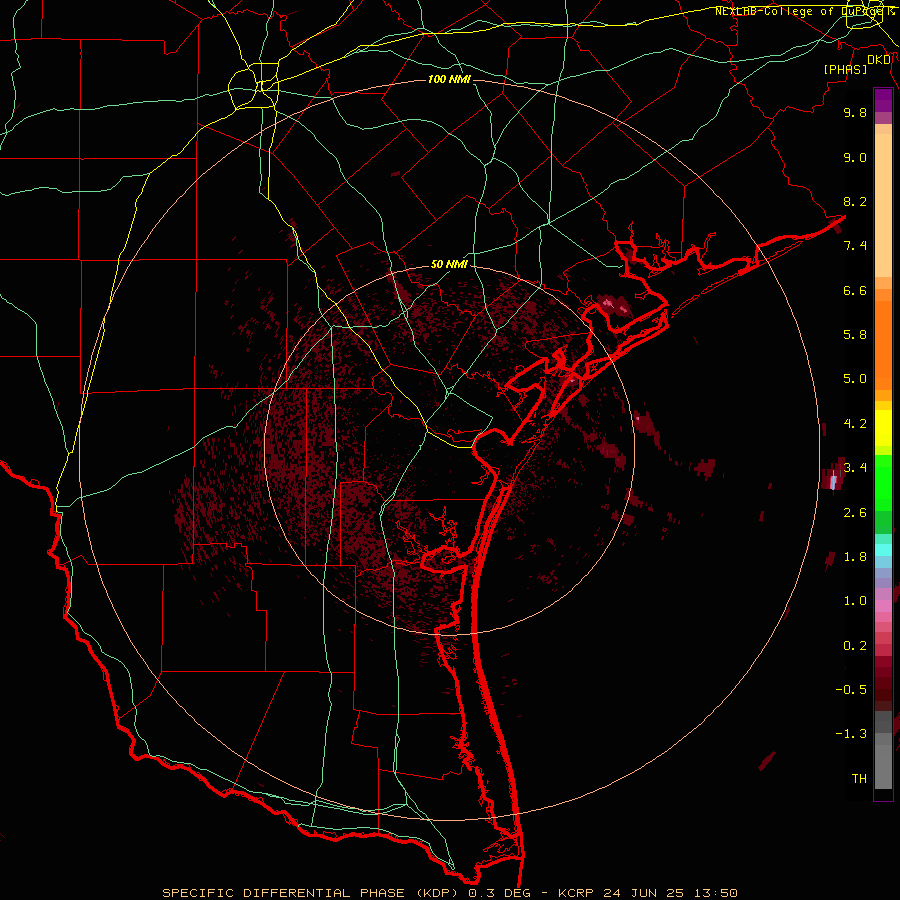Screen dimensions: 900x900
Task: Click the 2.6 value on the color scale
Action: point(855,513)
